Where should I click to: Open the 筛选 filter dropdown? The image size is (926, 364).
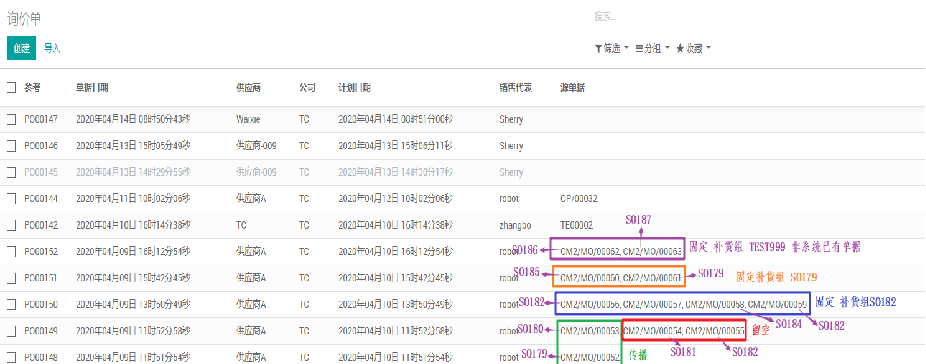coord(611,49)
